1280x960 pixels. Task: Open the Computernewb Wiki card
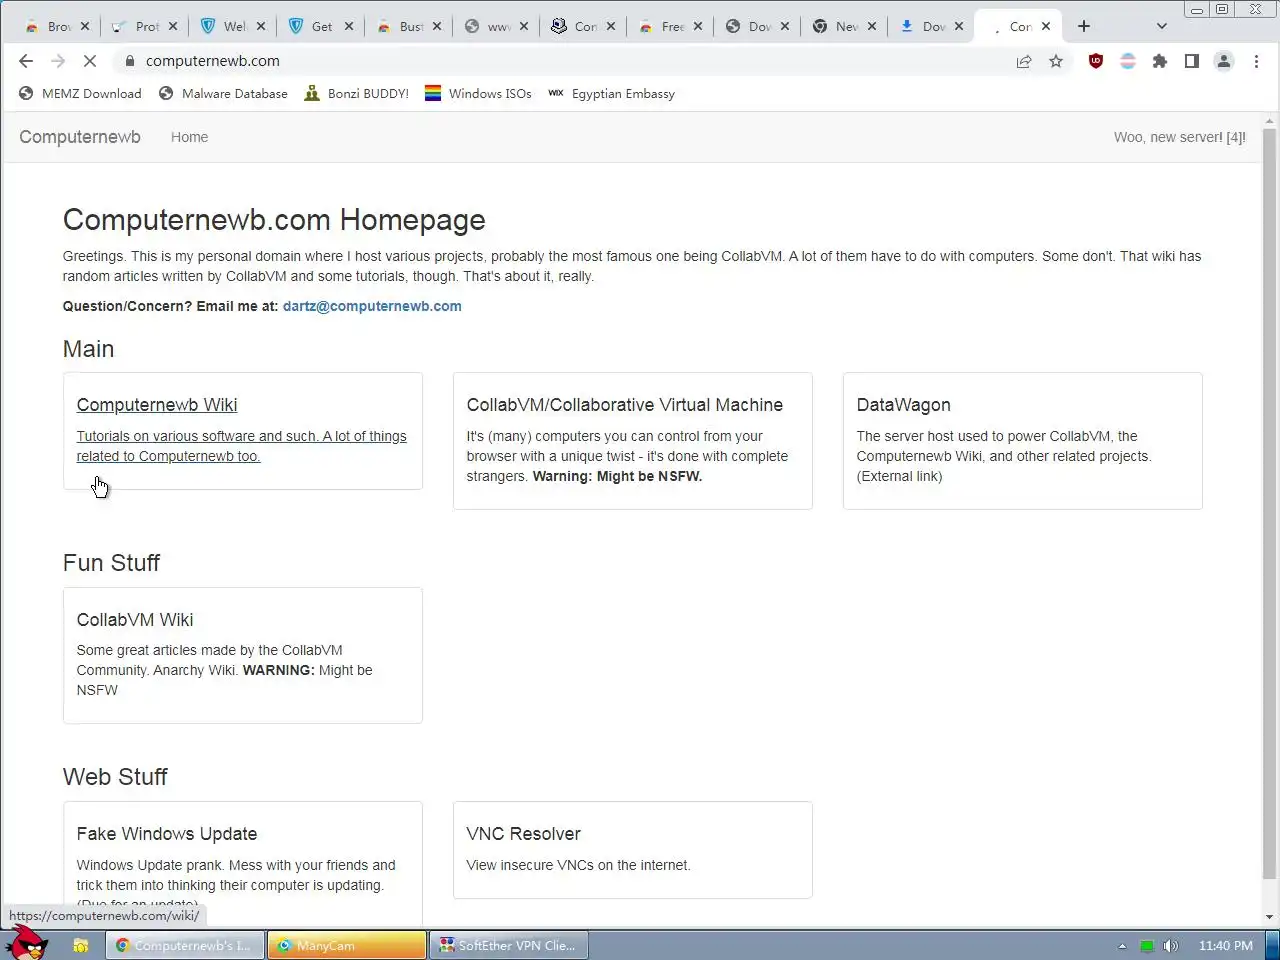[x=243, y=431]
